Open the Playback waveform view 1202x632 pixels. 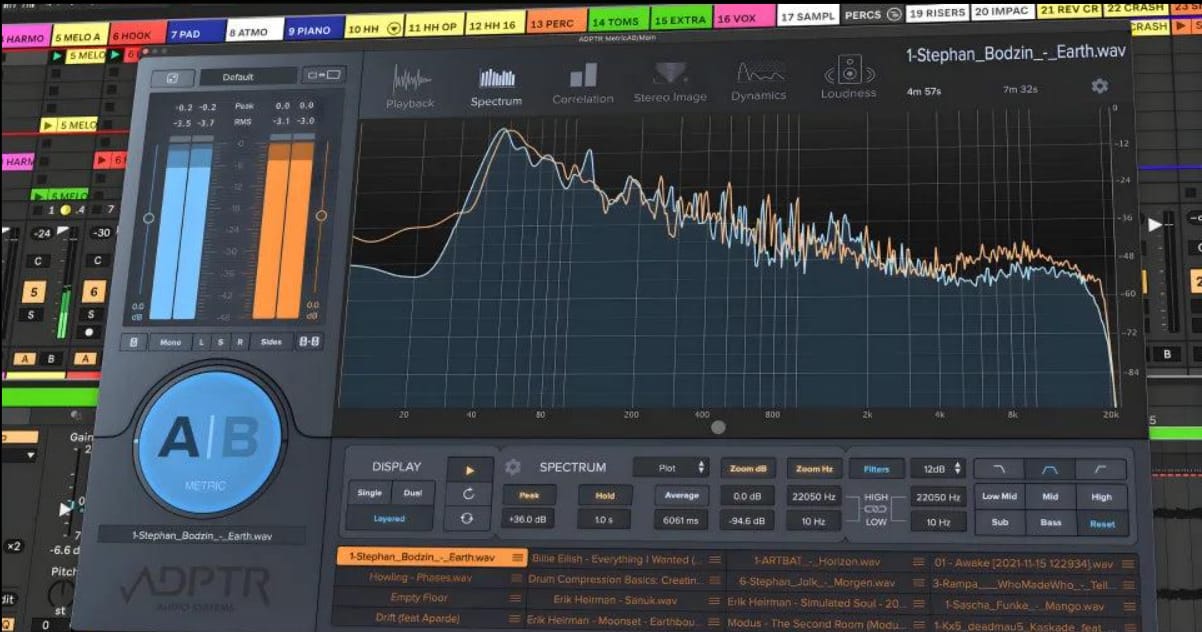410,85
